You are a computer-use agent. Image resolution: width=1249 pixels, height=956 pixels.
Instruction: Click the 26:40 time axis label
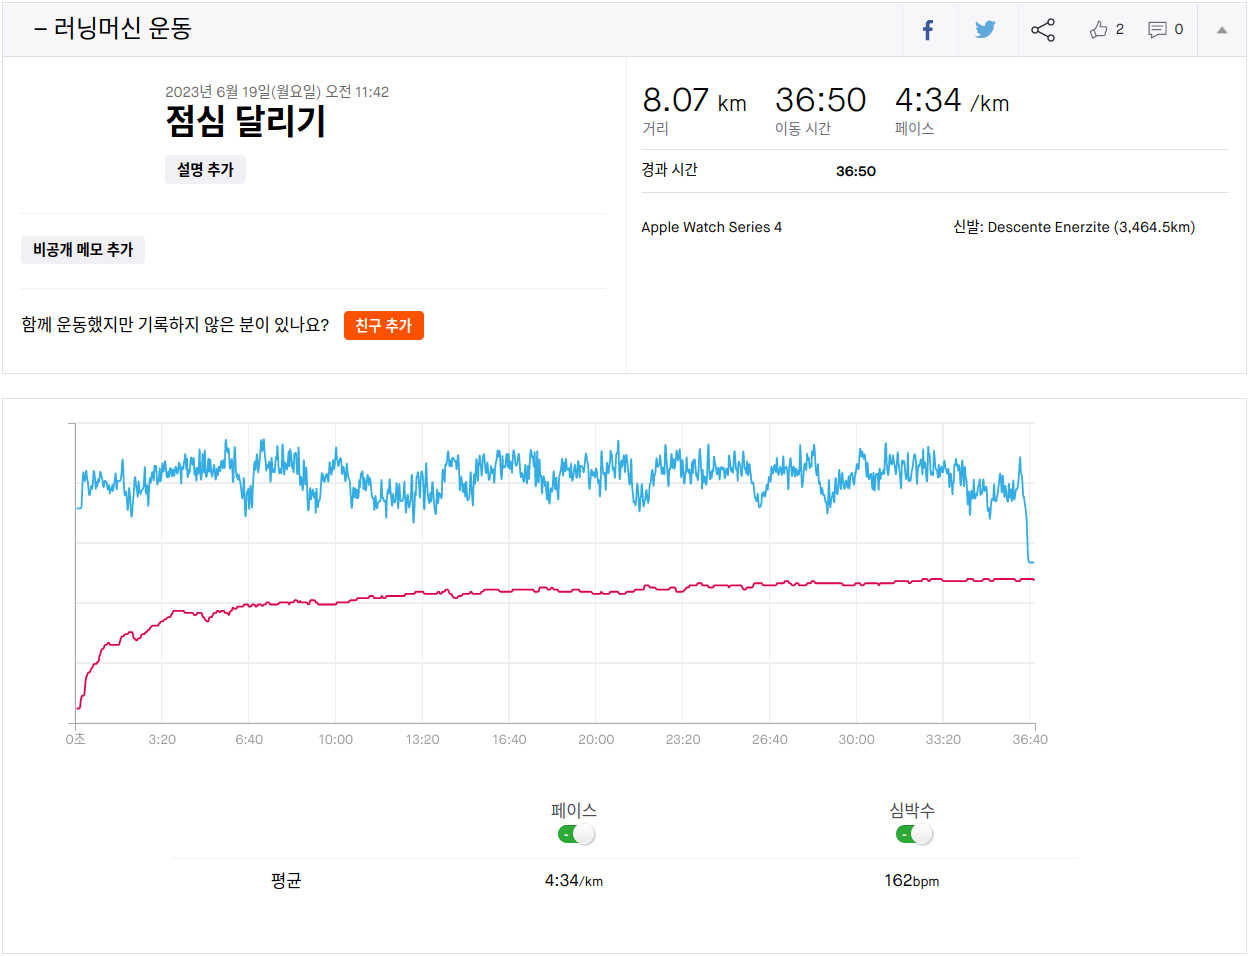point(770,740)
